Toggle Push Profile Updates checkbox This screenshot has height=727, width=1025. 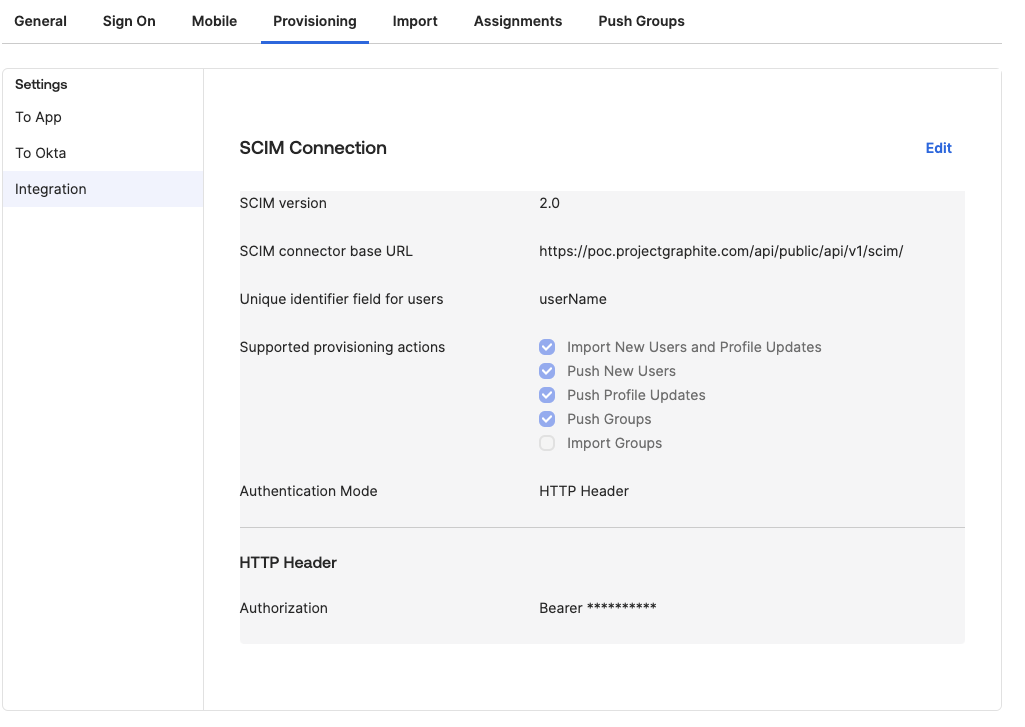coord(547,395)
